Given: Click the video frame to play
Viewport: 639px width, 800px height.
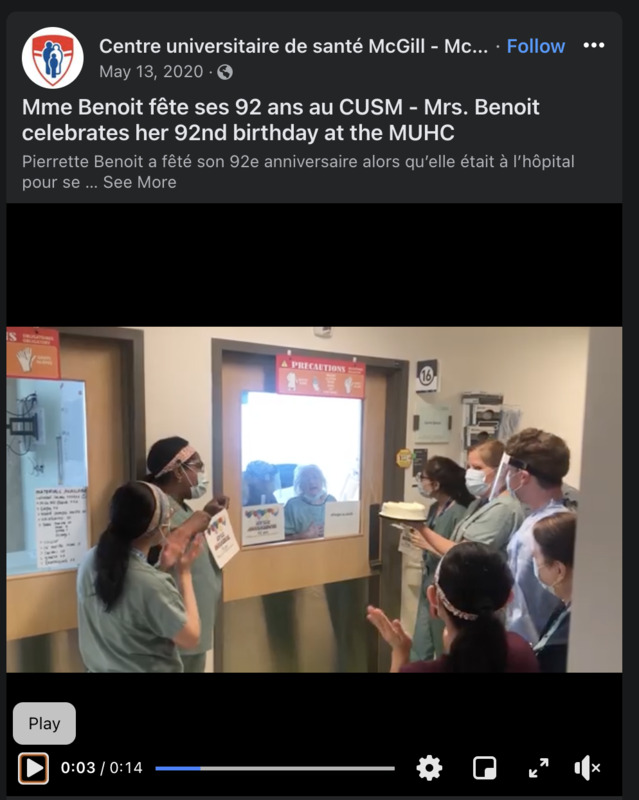Looking at the screenshot, I should tap(314, 499).
